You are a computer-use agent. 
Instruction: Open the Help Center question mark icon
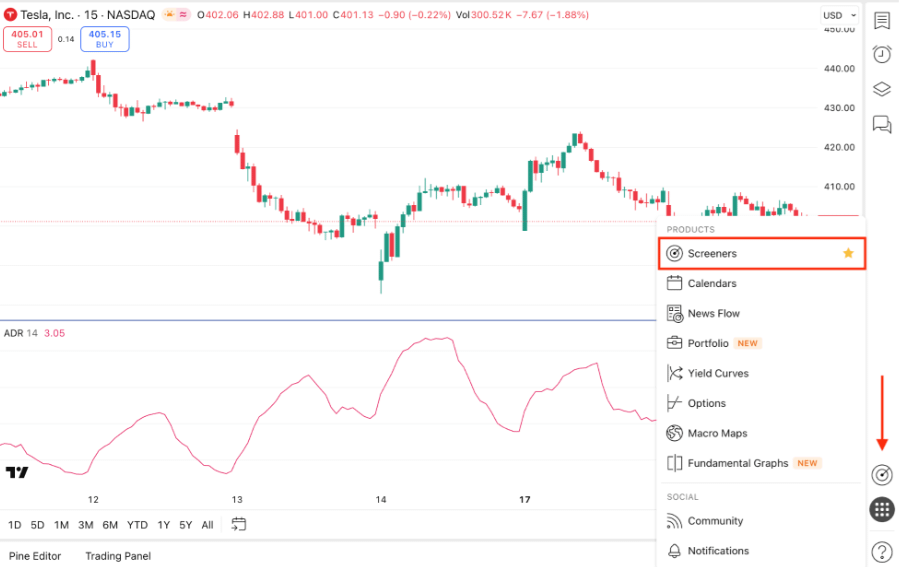(x=881, y=551)
